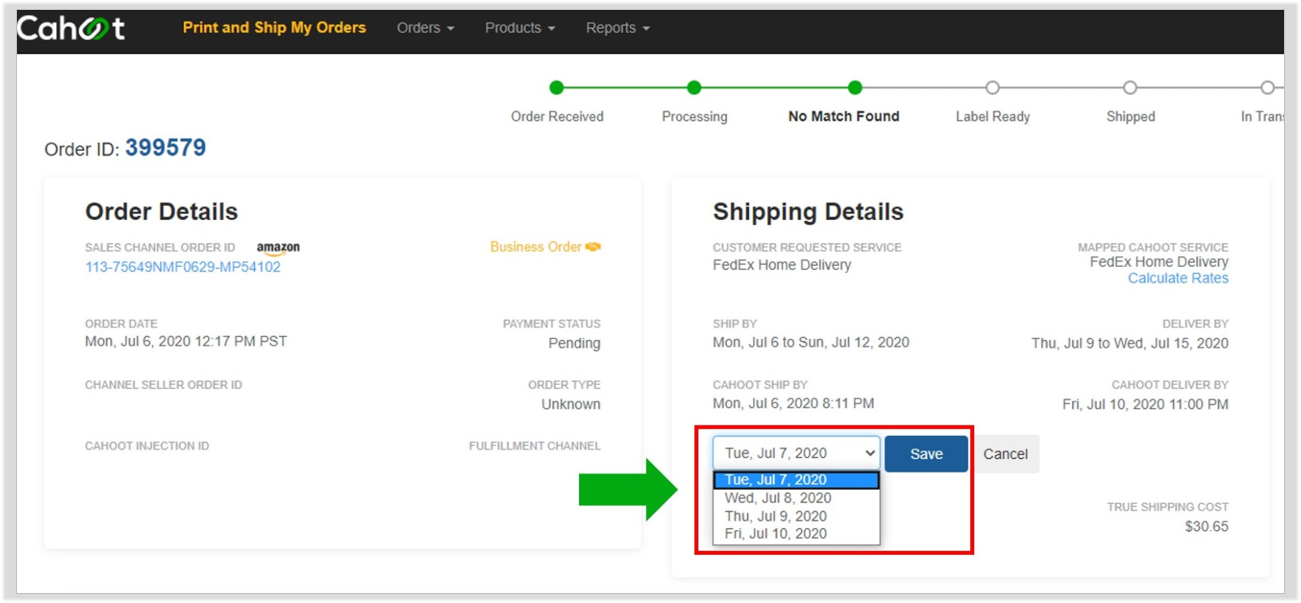Select Thu, Jul 9, 2020 option
The image size is (1301, 603).
[796, 516]
